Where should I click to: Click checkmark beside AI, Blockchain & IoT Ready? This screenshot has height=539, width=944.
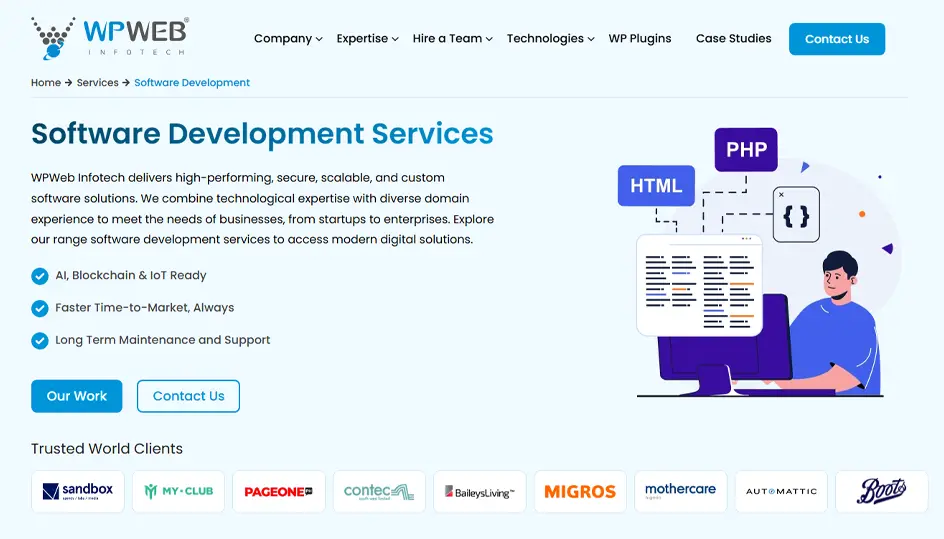click(40, 276)
